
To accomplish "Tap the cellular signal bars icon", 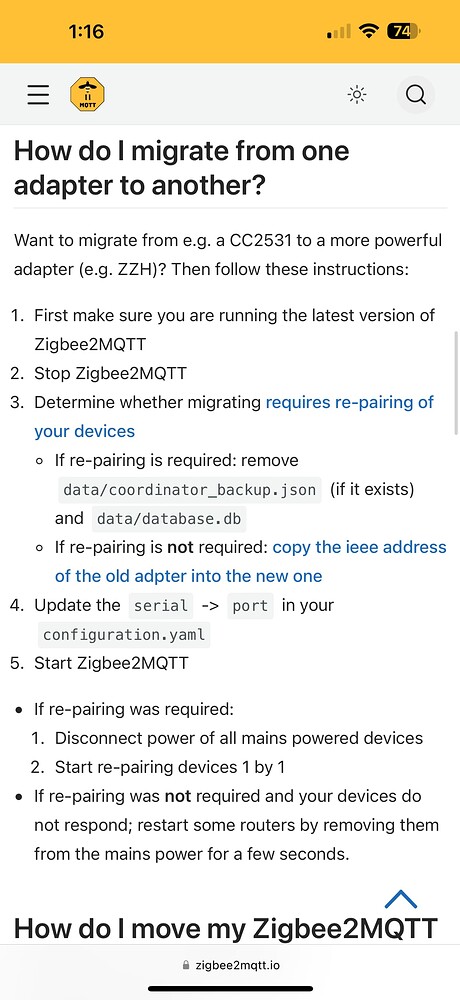I will point(339,31).
